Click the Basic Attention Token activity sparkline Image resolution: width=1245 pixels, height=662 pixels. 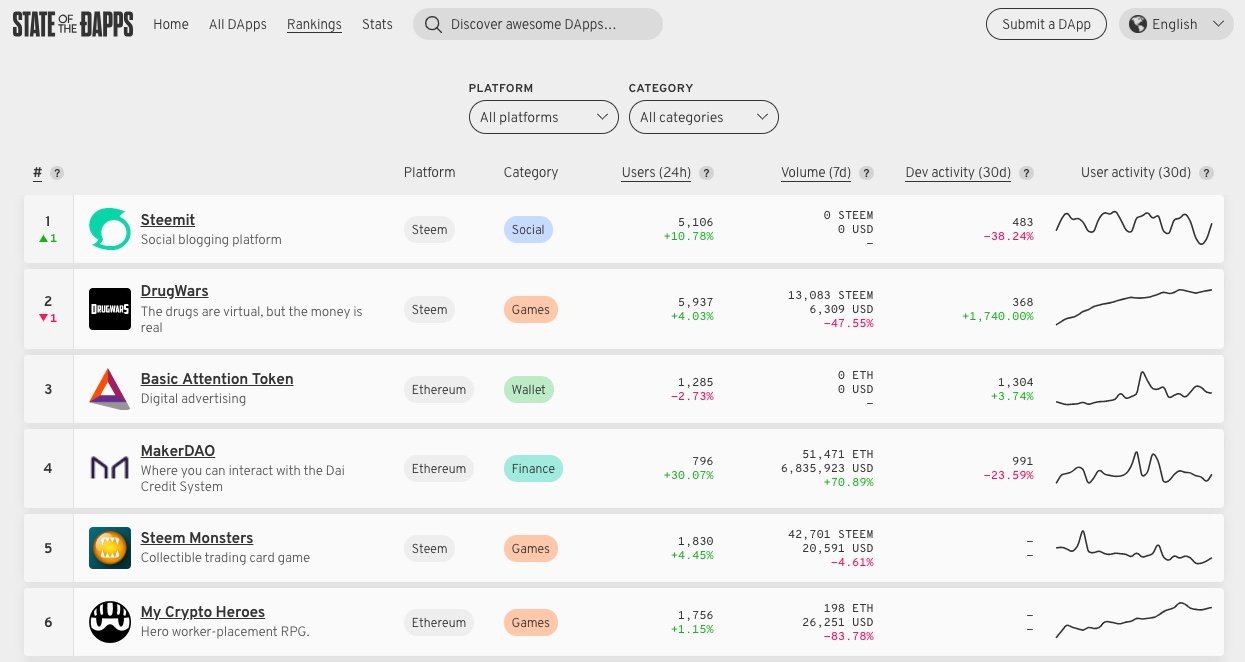pos(1134,388)
